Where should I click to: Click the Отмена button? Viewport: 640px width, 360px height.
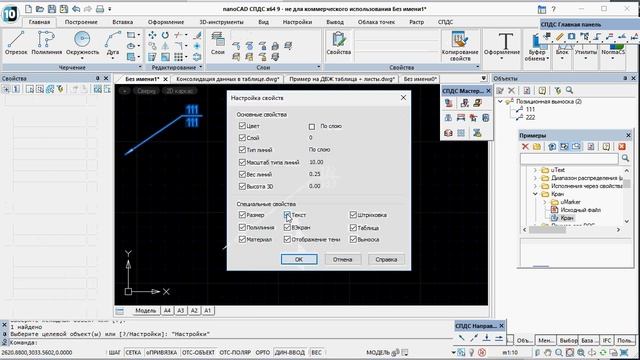point(342,259)
